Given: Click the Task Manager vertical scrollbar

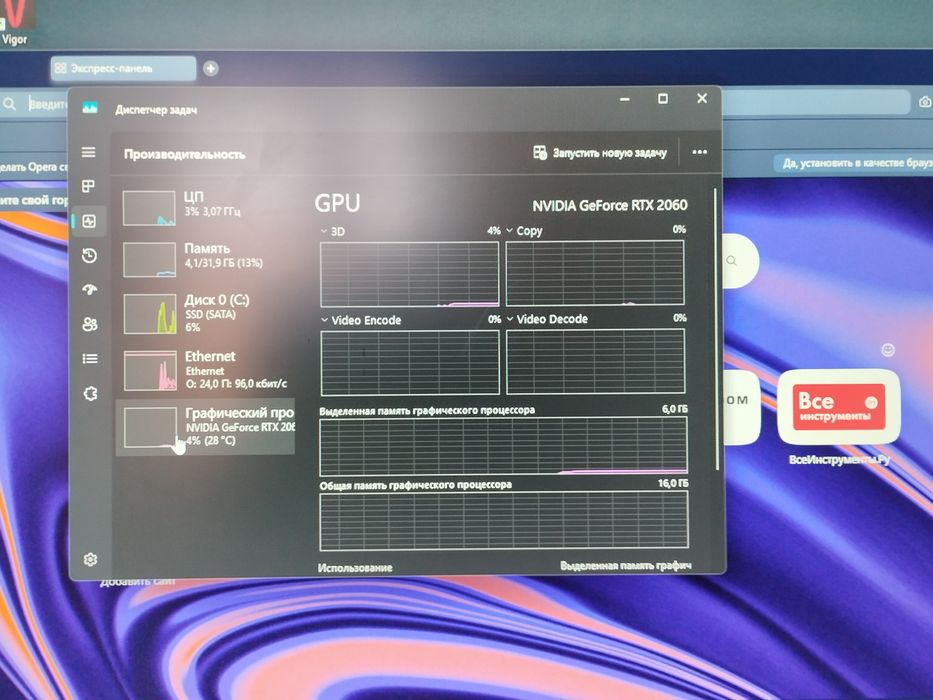Looking at the screenshot, I should coord(716,329).
